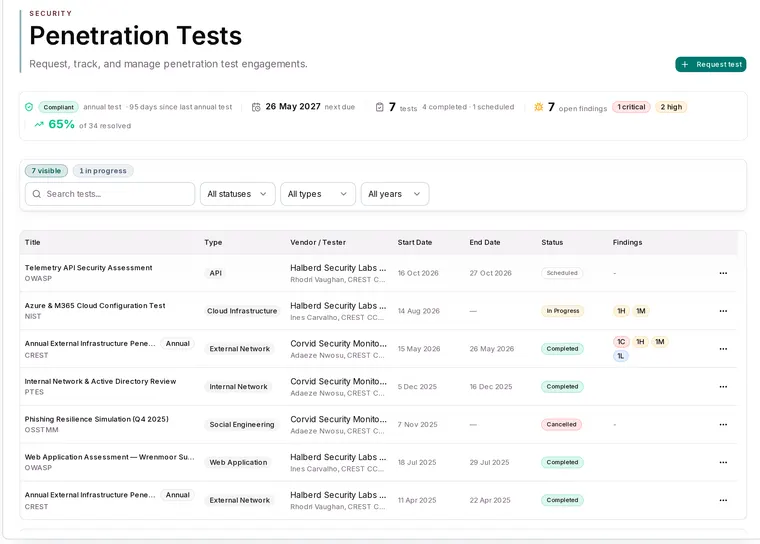
Task: Click the Social Engineering type tag
Action: tap(242, 424)
